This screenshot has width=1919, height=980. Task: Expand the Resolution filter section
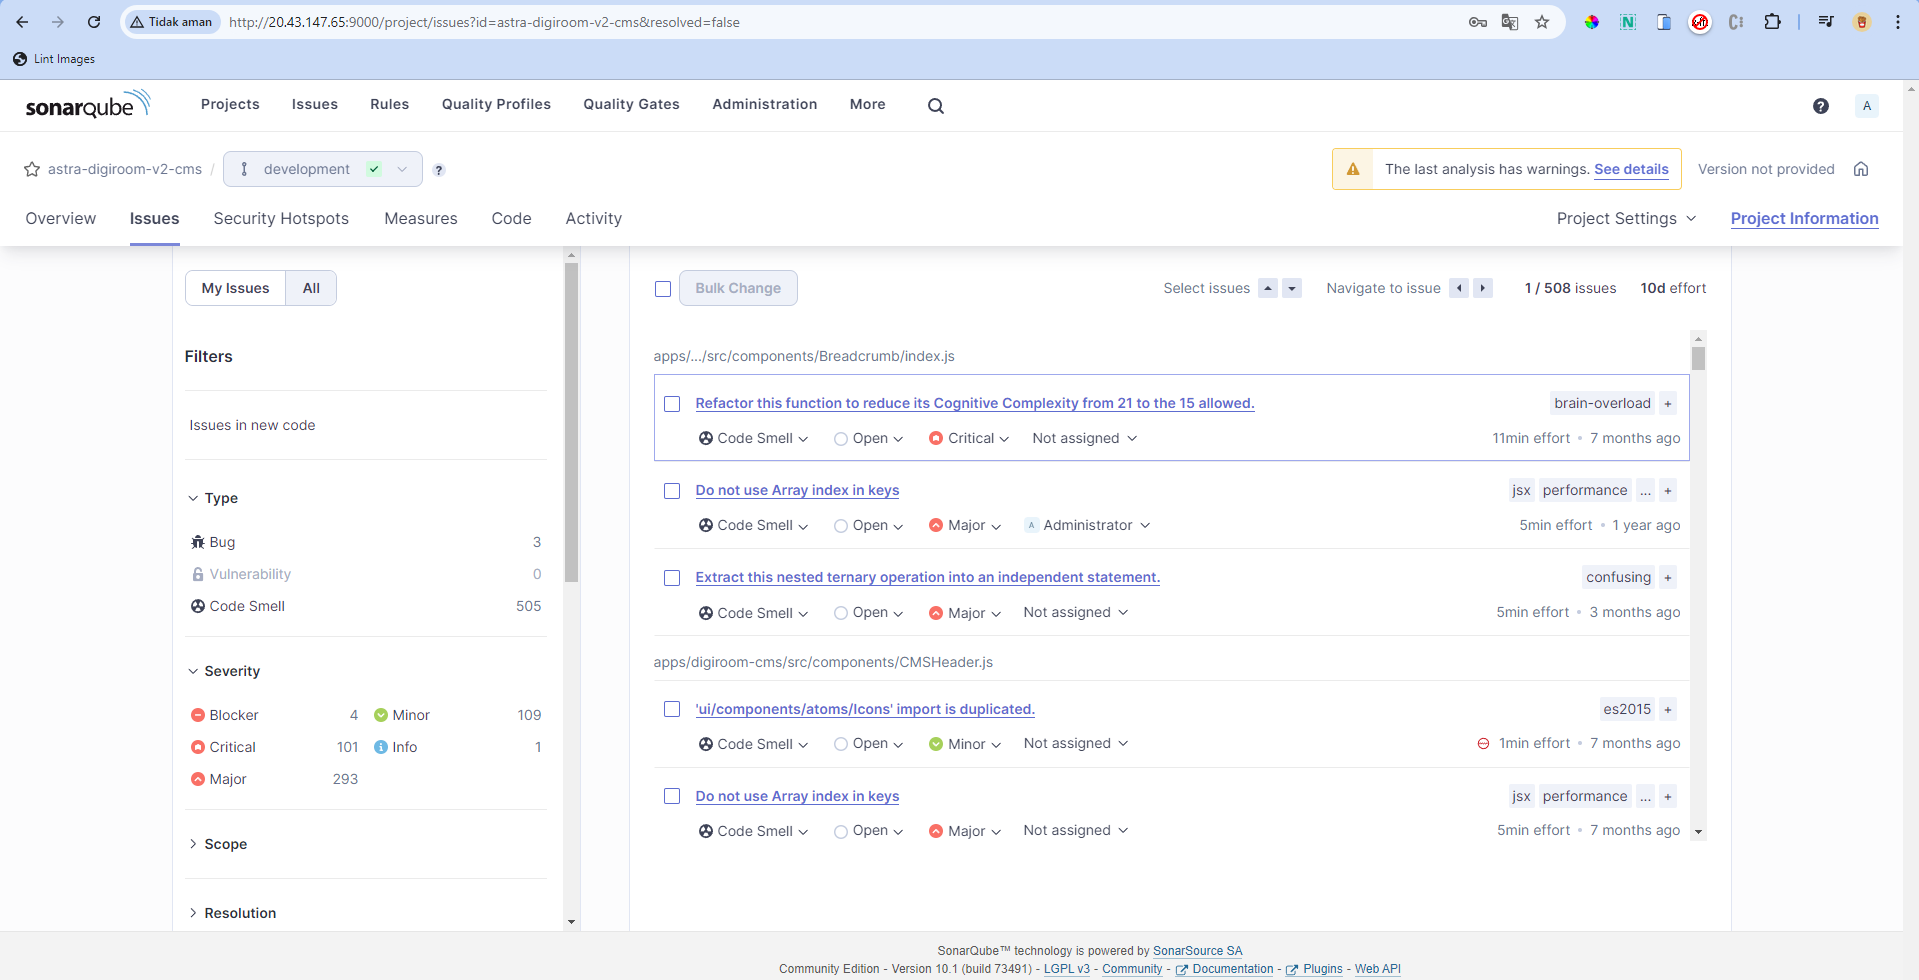(x=233, y=913)
